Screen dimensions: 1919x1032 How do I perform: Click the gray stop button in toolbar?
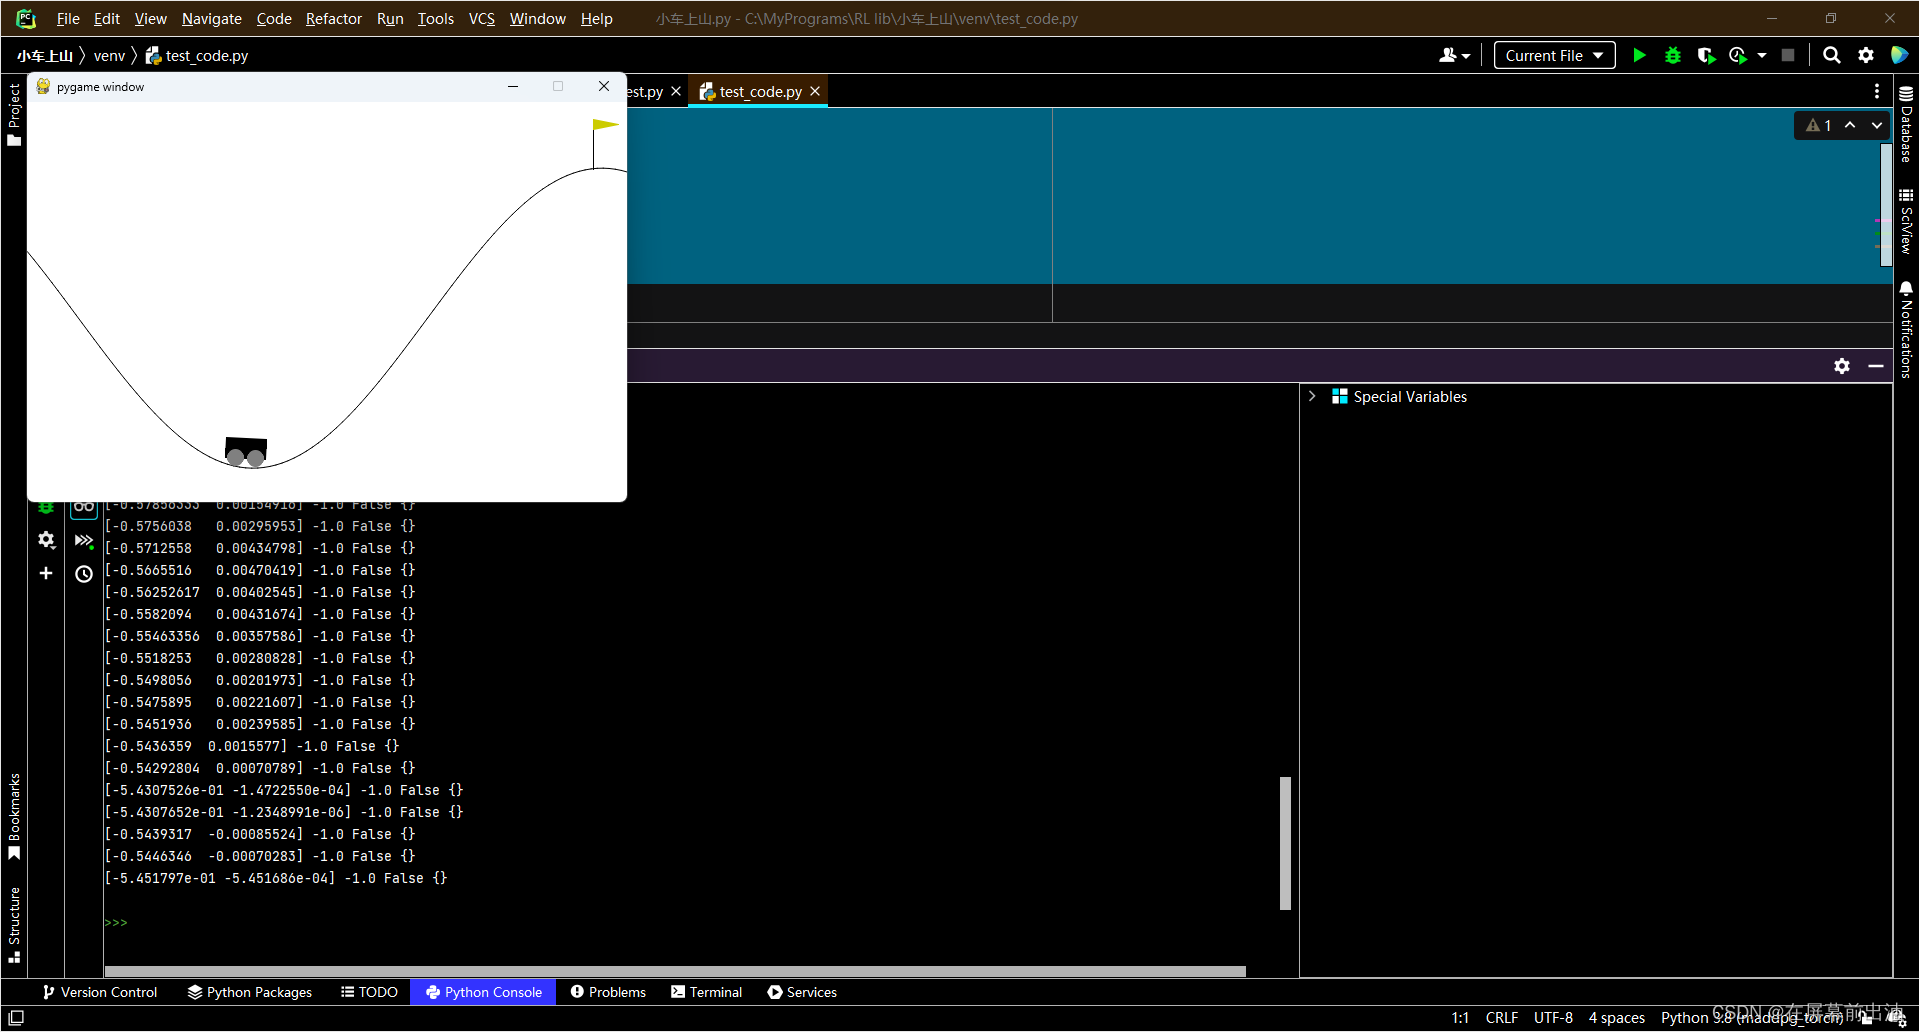[1788, 55]
